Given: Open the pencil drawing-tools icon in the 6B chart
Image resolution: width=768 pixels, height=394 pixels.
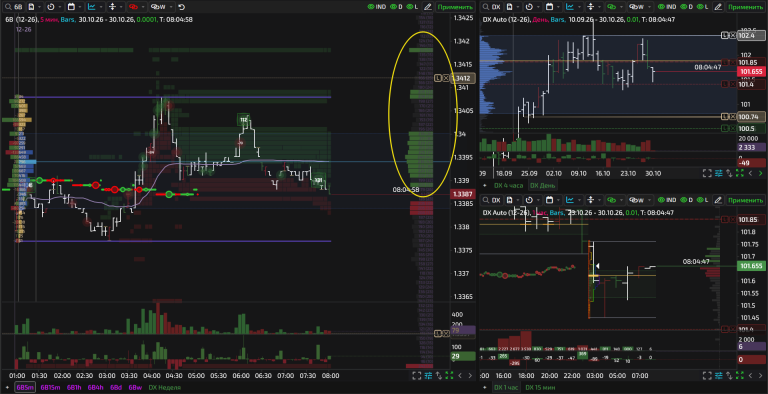Looking at the screenshot, I should (428, 7).
